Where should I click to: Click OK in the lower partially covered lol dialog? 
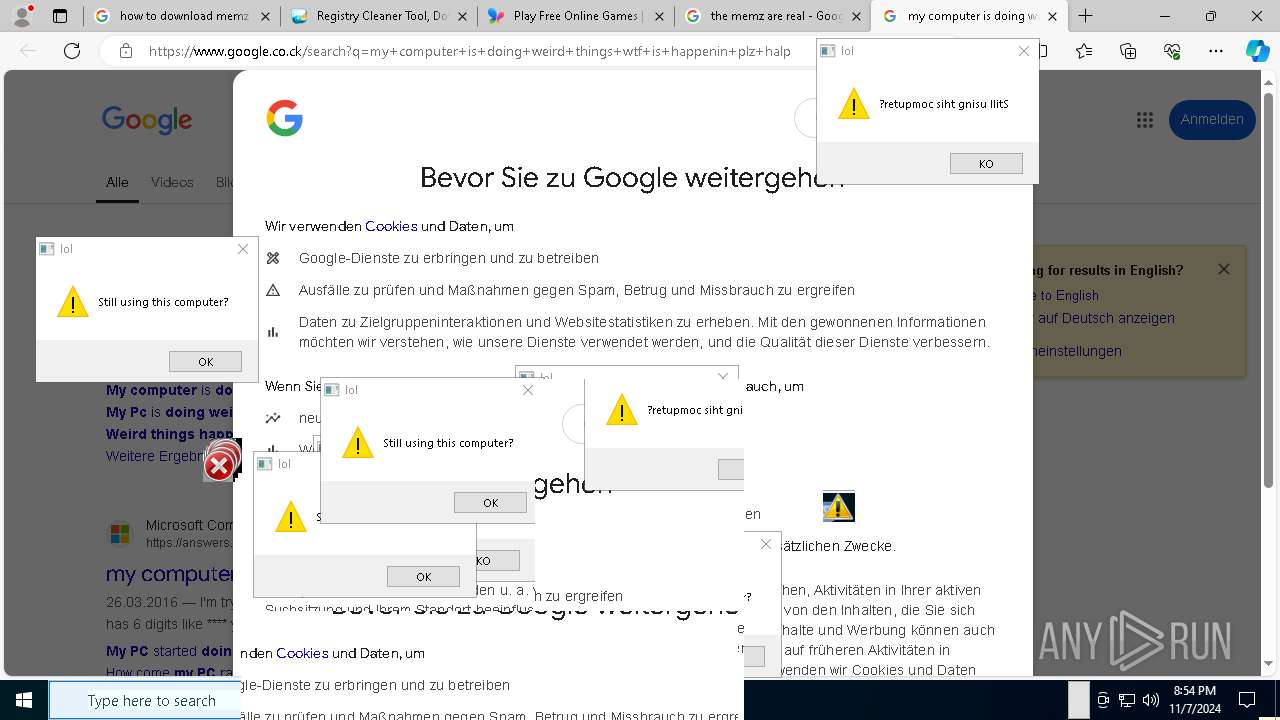[x=423, y=577]
